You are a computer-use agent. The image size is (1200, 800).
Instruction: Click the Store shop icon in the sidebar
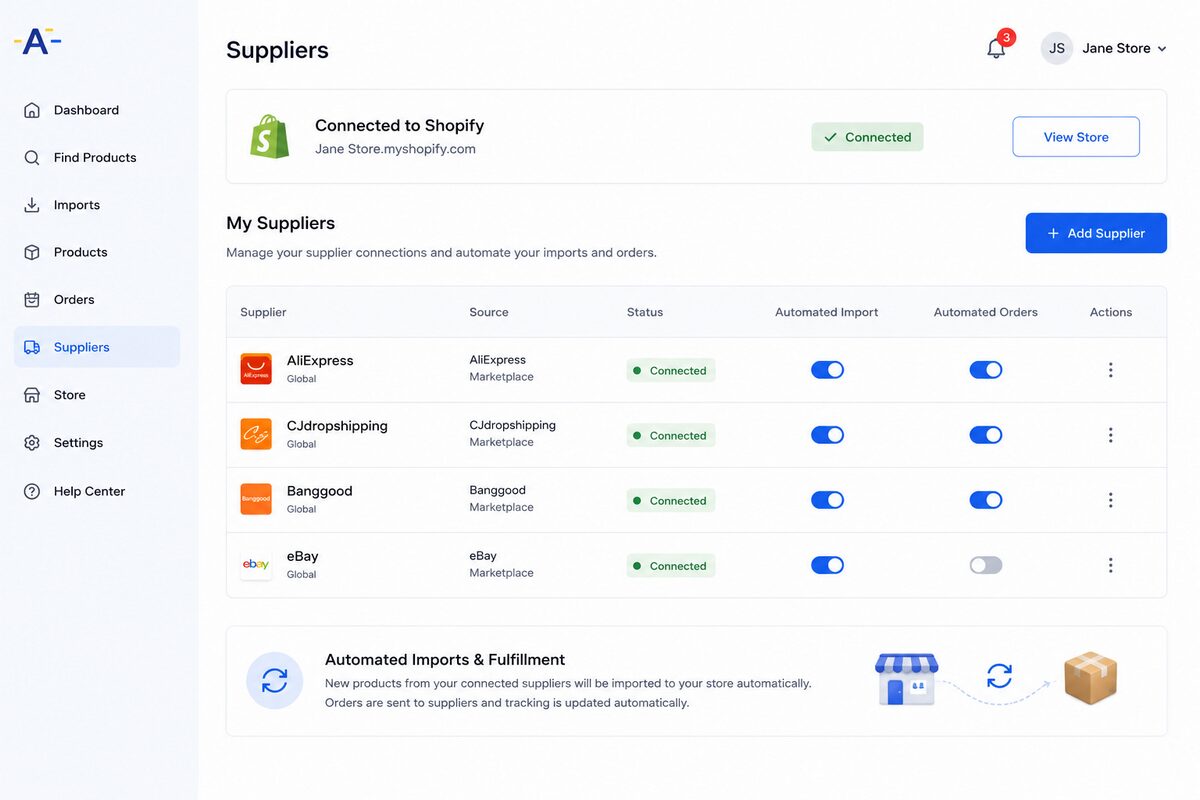(32, 395)
